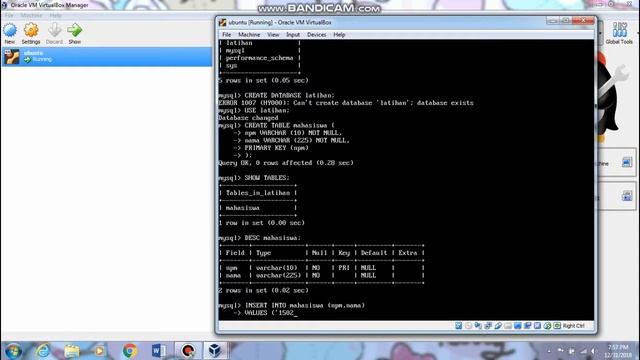Open the Input menu in ubuntu VM window
The height and width of the screenshot is (360, 640).
[x=293, y=35]
